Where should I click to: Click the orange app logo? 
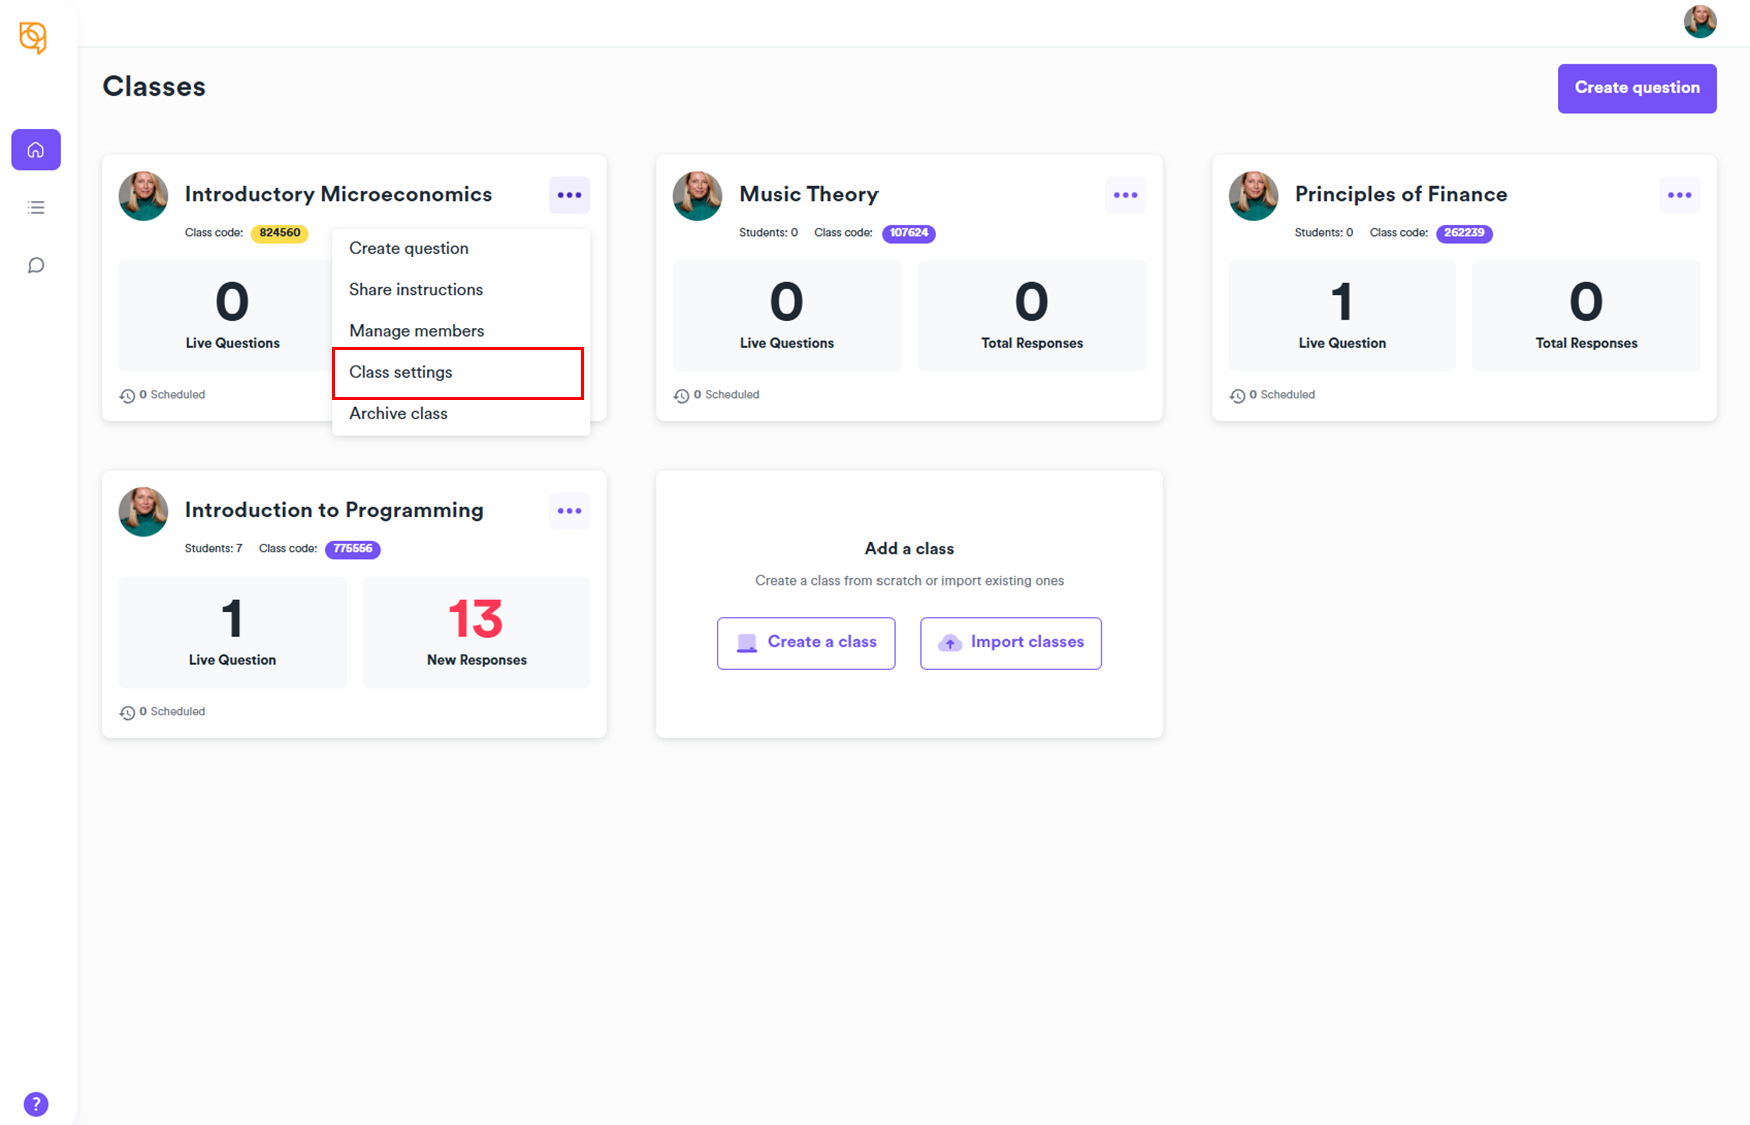click(33, 38)
